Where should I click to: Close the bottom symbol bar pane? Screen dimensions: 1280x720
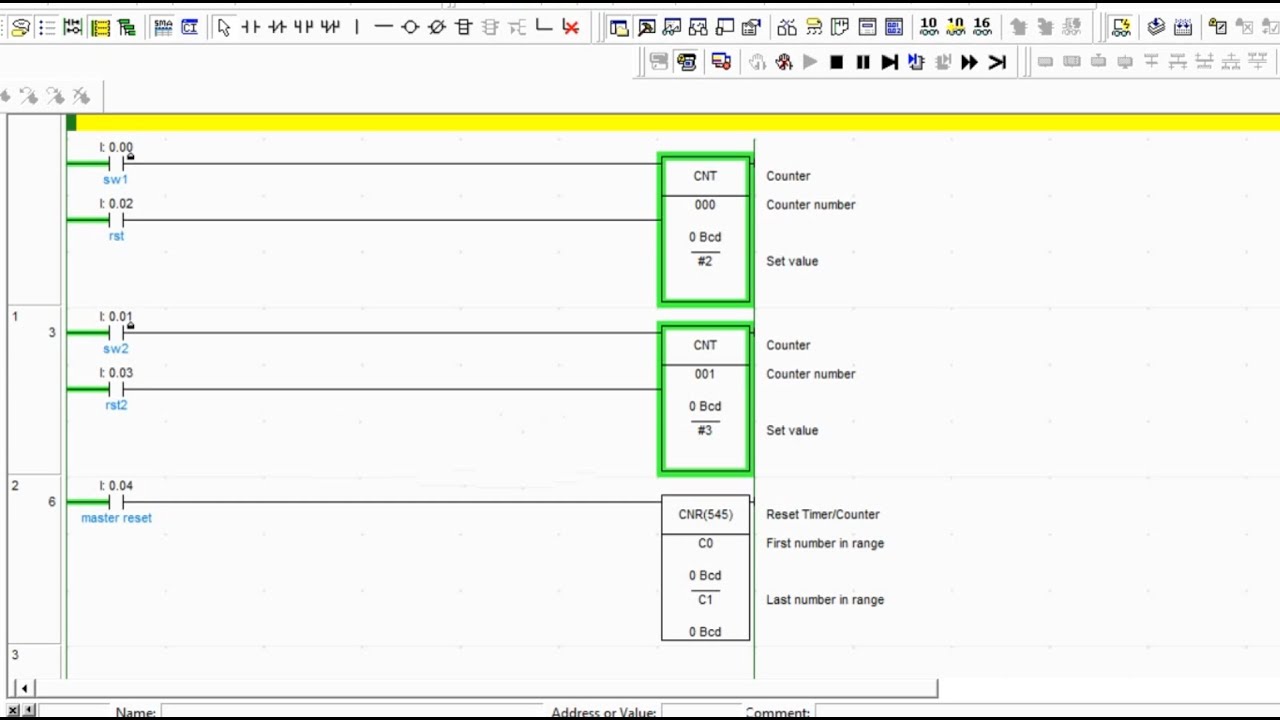(x=13, y=711)
